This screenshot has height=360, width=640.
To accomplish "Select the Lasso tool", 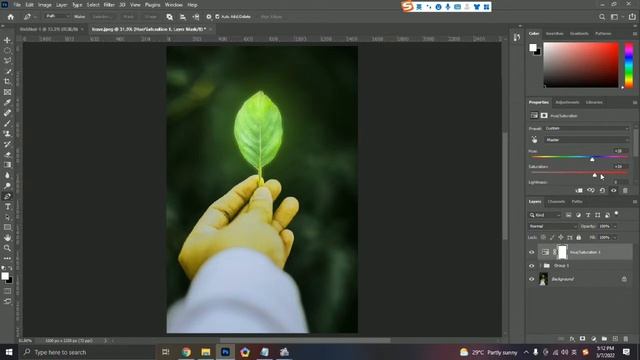I will pos(7,60).
